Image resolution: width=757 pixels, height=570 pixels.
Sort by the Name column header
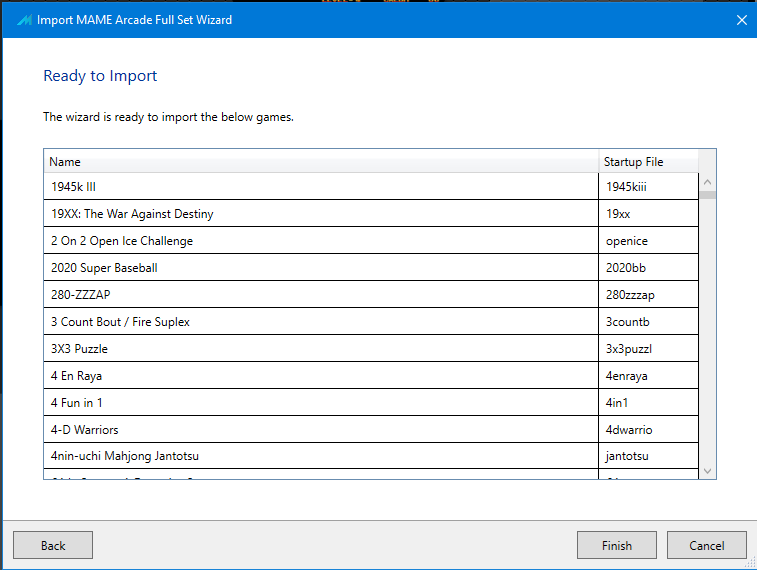tap(321, 162)
